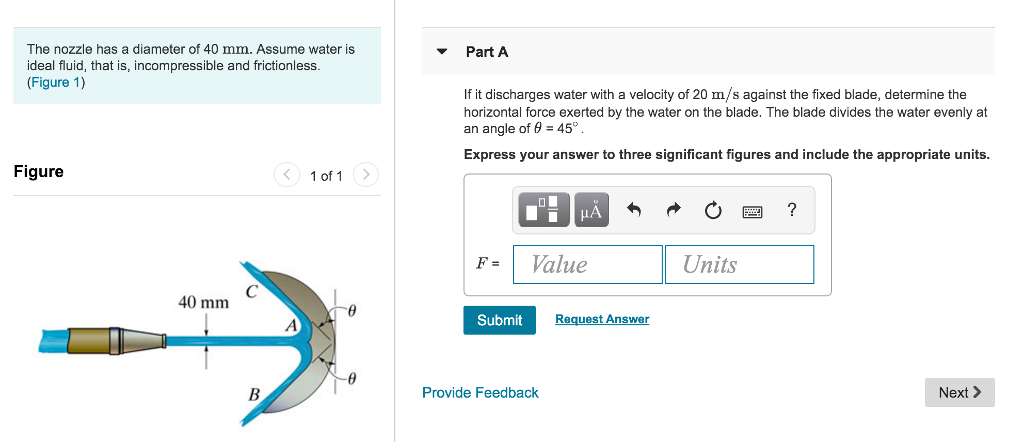
Task: Open the templates fraction tool
Action: pos(544,210)
